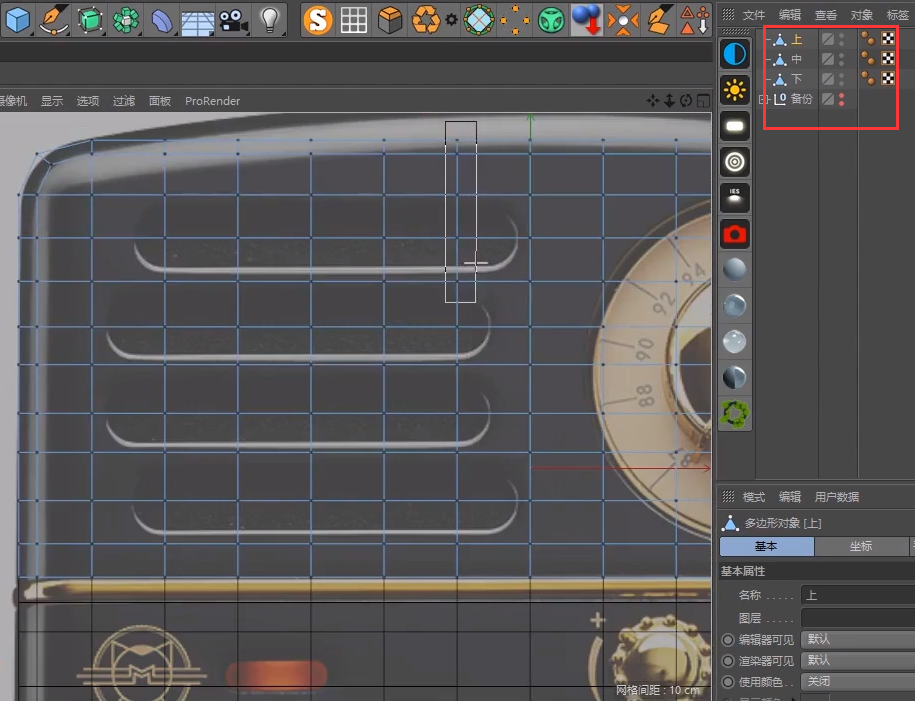Toggle visibility dots for 上 object

(x=842, y=40)
